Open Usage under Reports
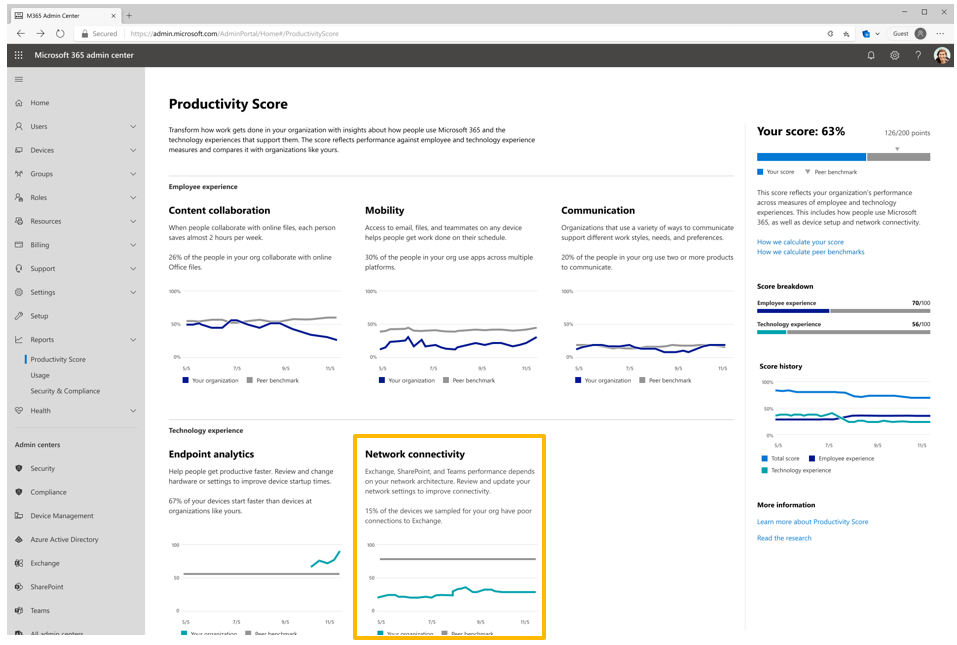957x645 pixels. click(40, 375)
